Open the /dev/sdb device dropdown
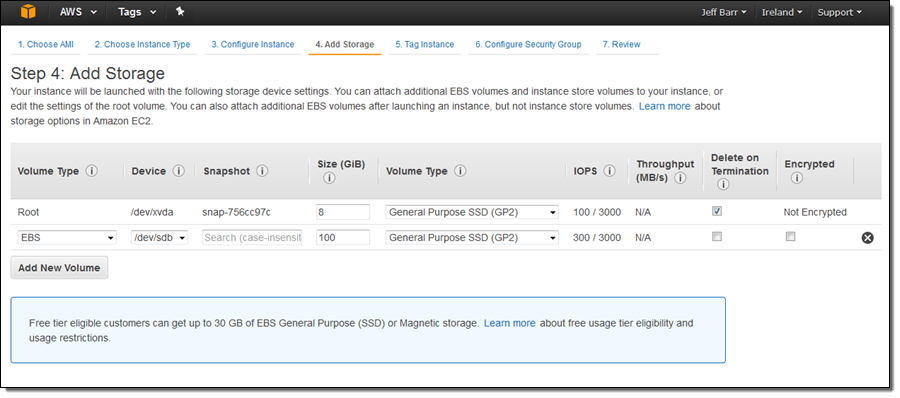Image resolution: width=900 pixels, height=398 pixels. coord(160,237)
